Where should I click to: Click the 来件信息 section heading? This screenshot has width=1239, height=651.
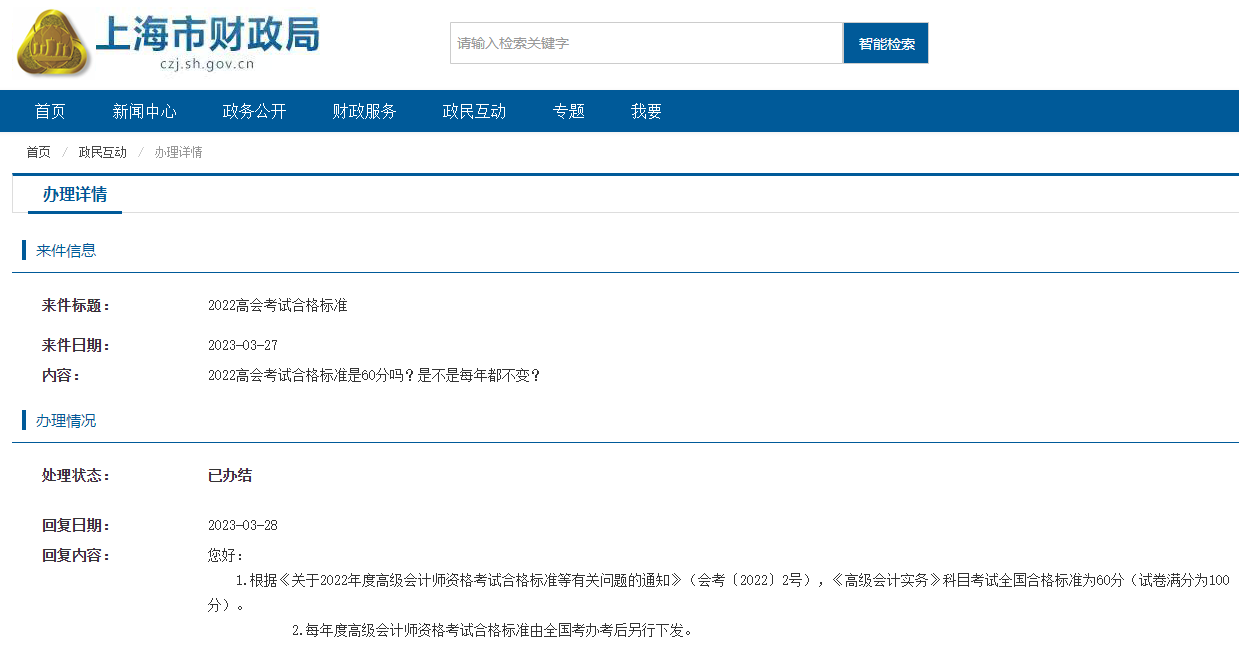pos(69,250)
